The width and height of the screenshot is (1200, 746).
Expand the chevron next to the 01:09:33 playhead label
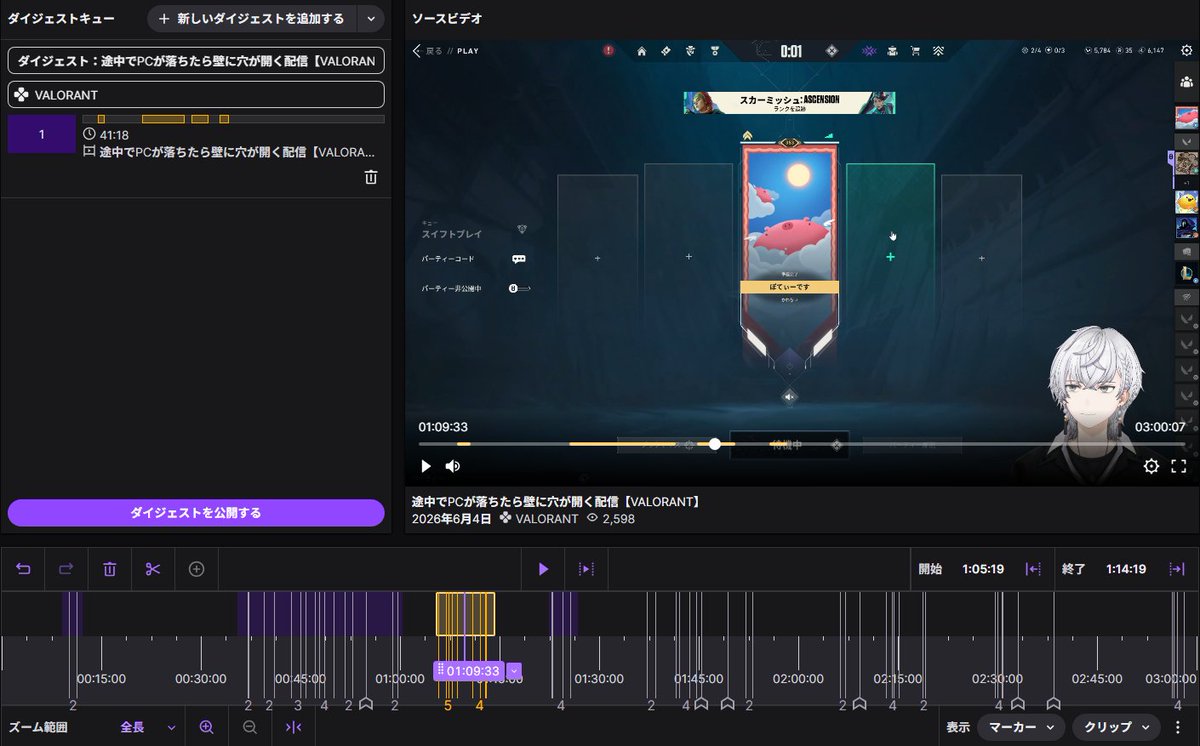coord(514,670)
